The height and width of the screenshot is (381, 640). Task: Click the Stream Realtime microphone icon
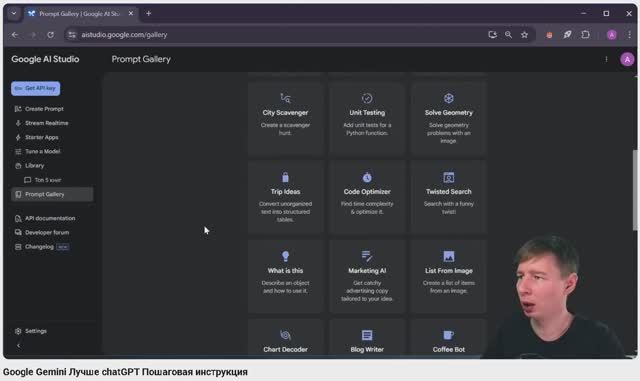(x=18, y=123)
